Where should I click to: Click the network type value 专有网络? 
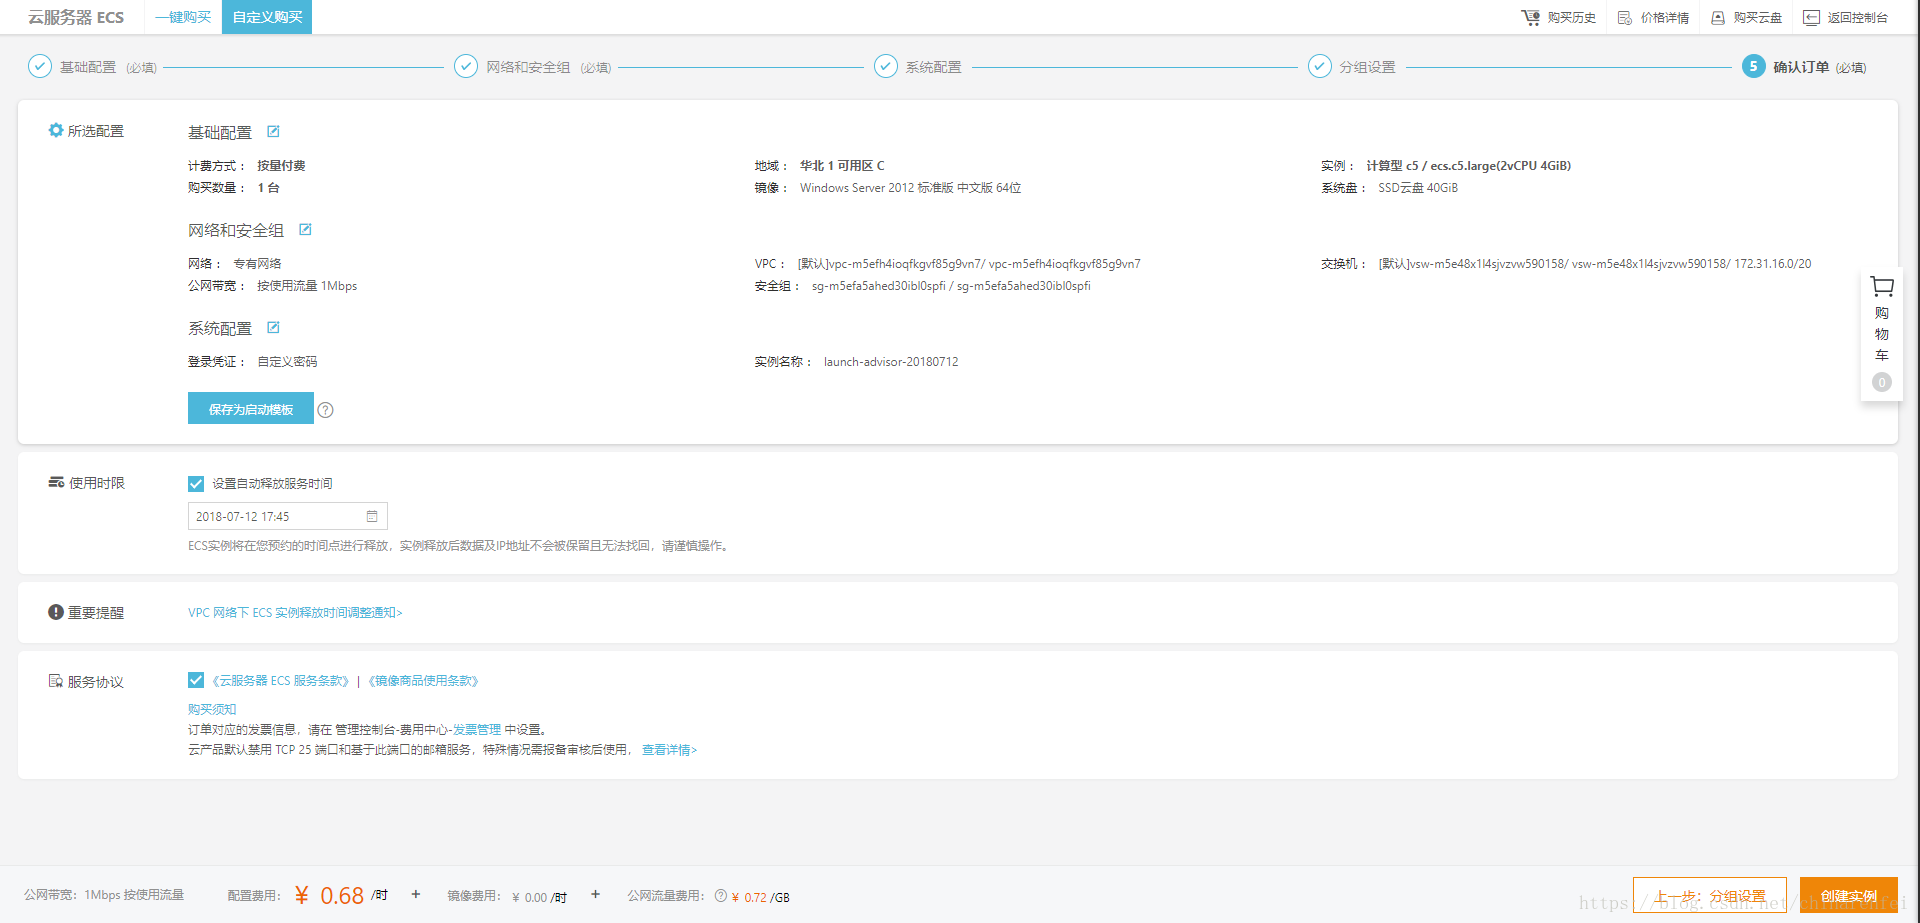(x=257, y=264)
